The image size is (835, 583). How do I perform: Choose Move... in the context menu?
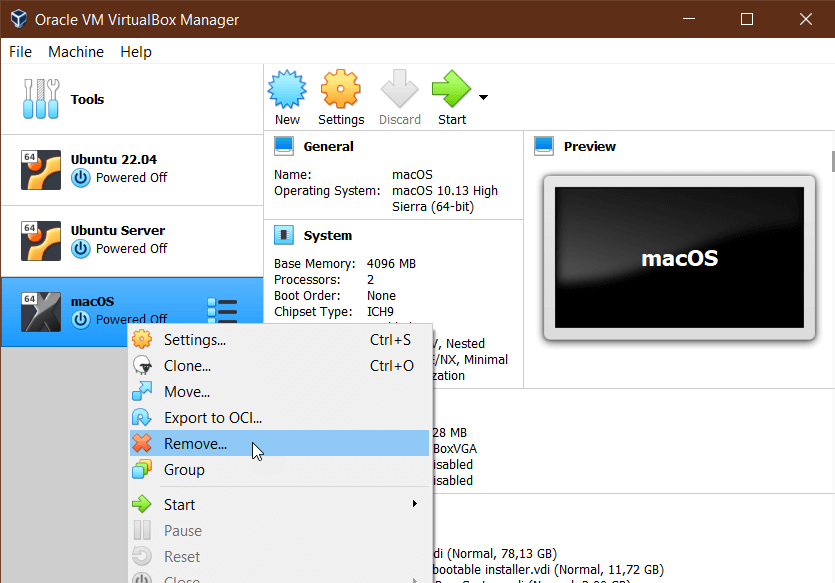point(280,392)
